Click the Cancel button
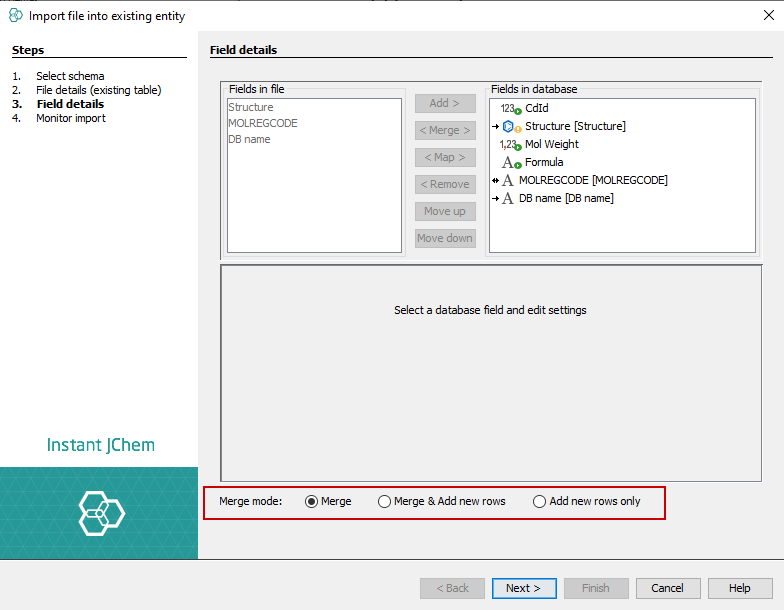 [x=667, y=588]
